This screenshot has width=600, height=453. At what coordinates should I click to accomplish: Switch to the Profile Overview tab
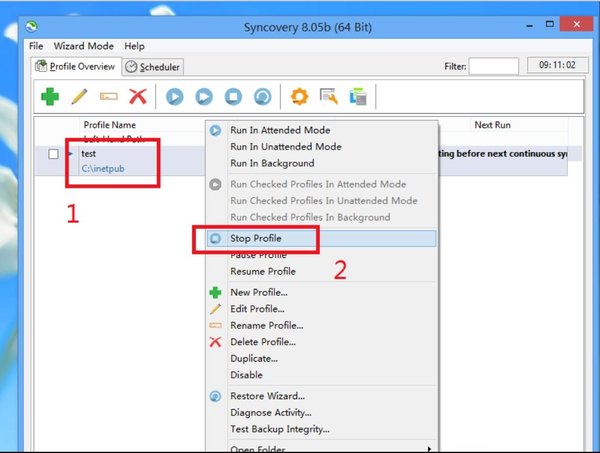pyautogui.click(x=76, y=67)
